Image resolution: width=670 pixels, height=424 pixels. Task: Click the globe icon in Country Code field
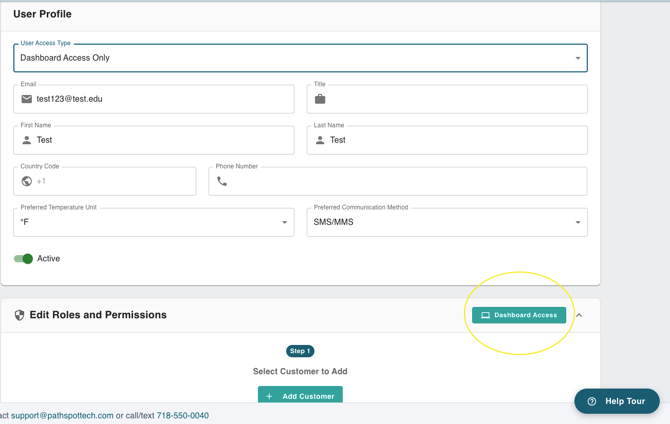pyautogui.click(x=27, y=181)
